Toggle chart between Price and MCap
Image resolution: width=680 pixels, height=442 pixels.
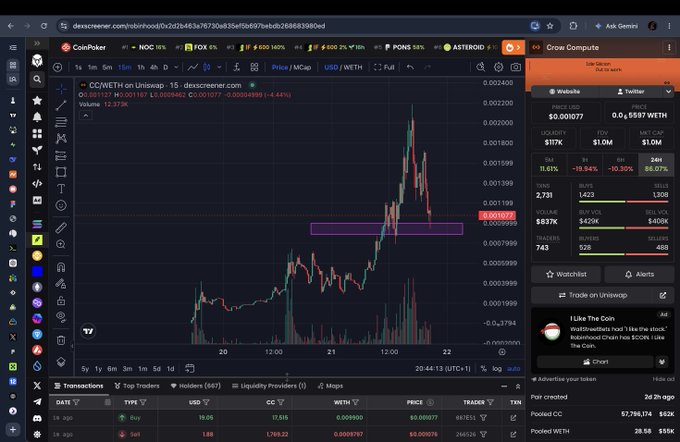[x=291, y=67]
